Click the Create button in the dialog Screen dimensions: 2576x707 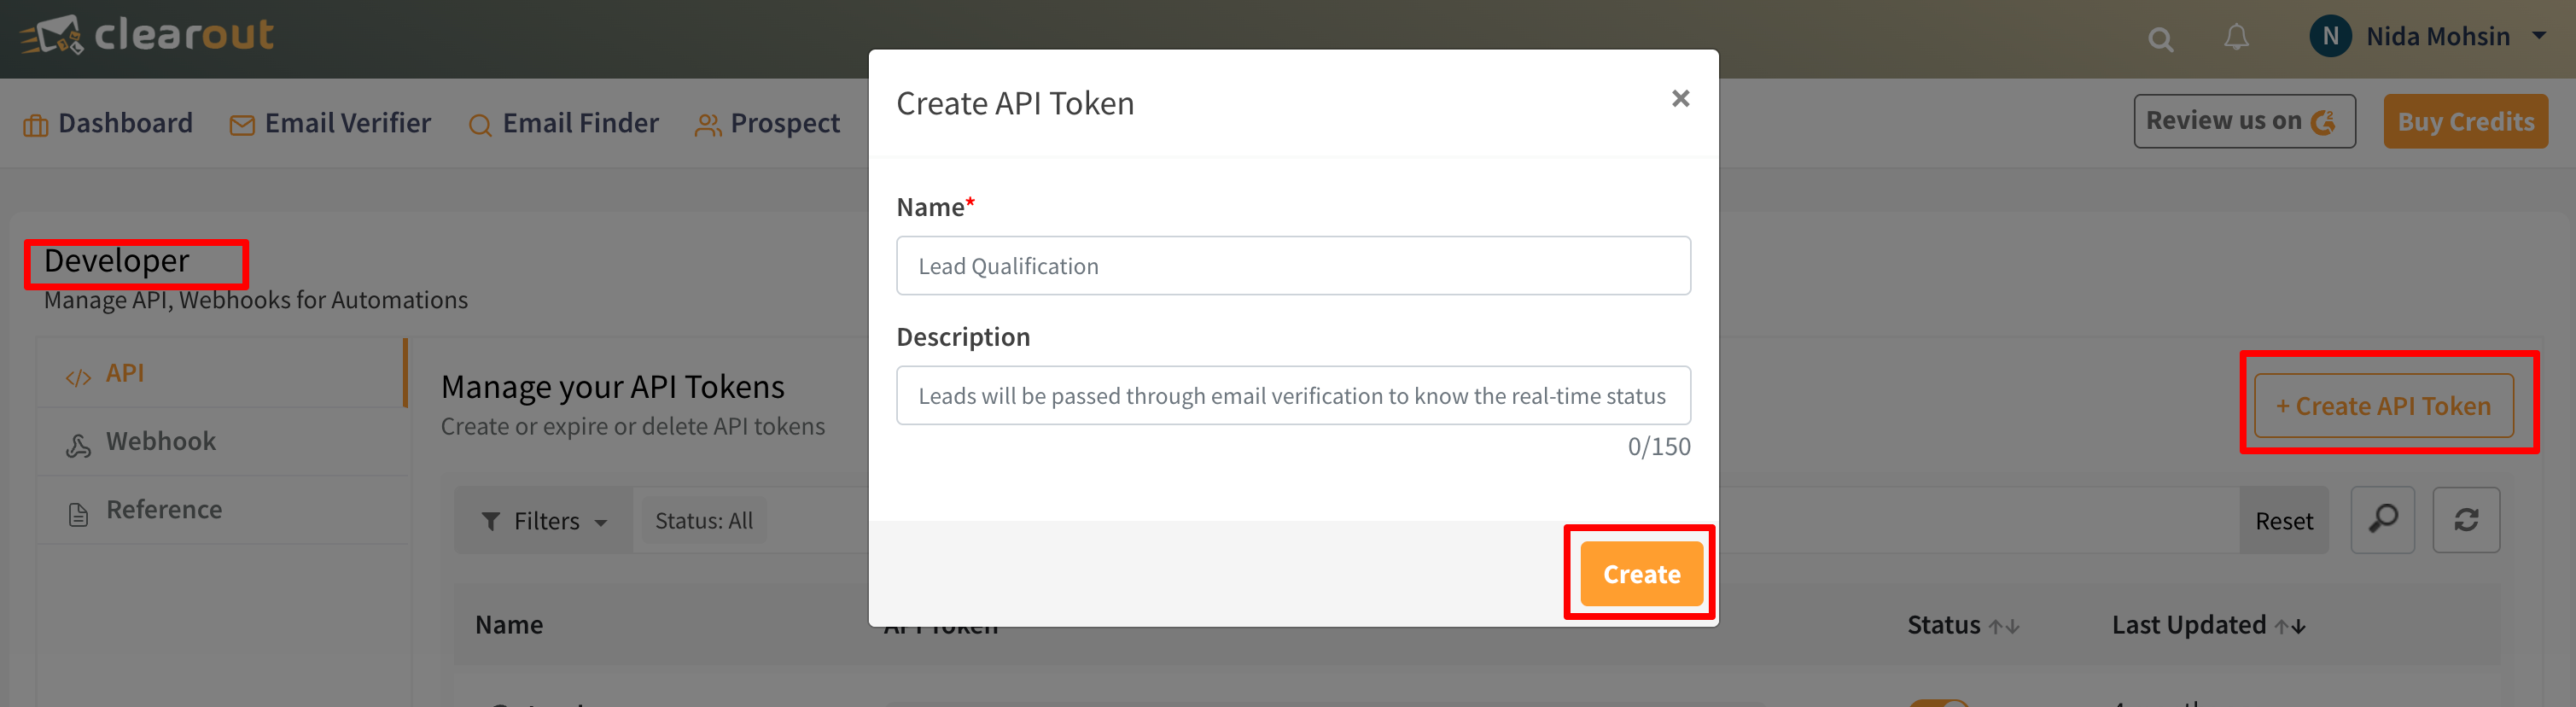[x=1640, y=573]
